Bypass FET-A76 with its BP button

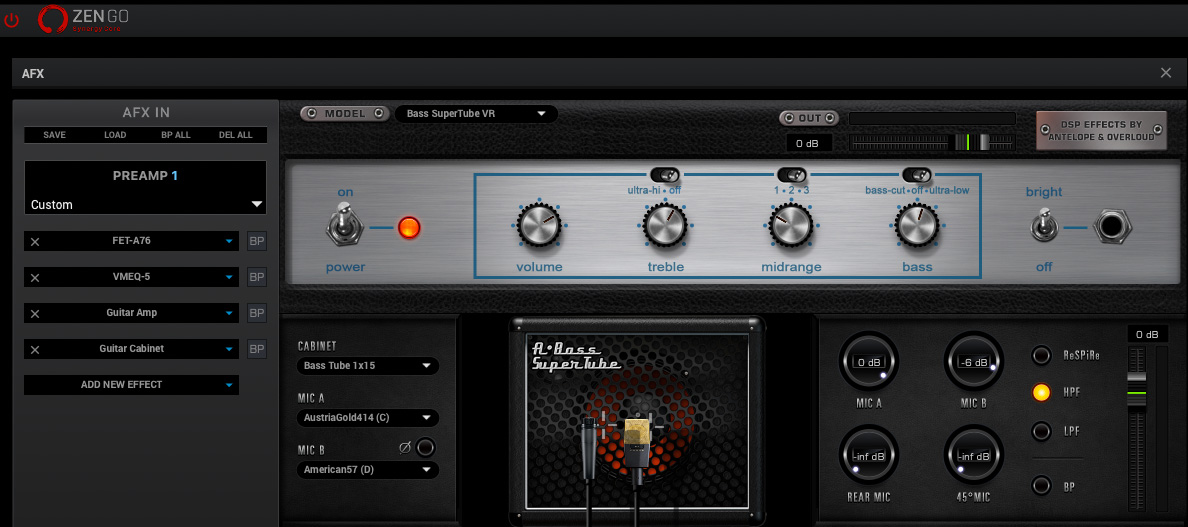coord(258,242)
